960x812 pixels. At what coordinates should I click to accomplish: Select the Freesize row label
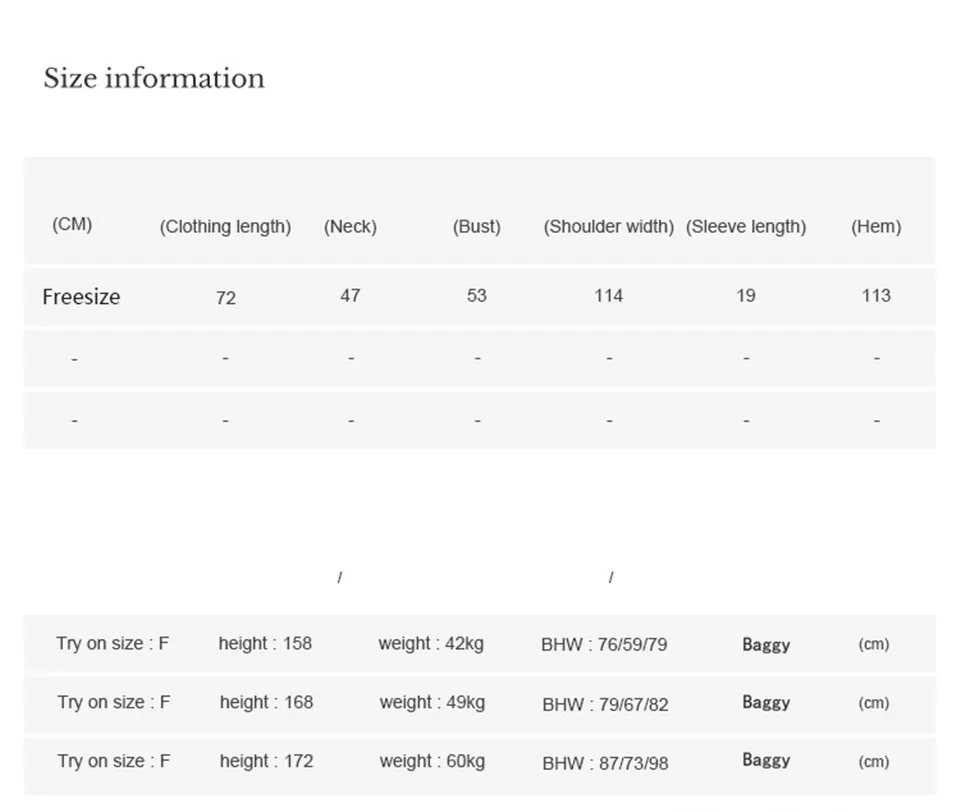click(81, 297)
